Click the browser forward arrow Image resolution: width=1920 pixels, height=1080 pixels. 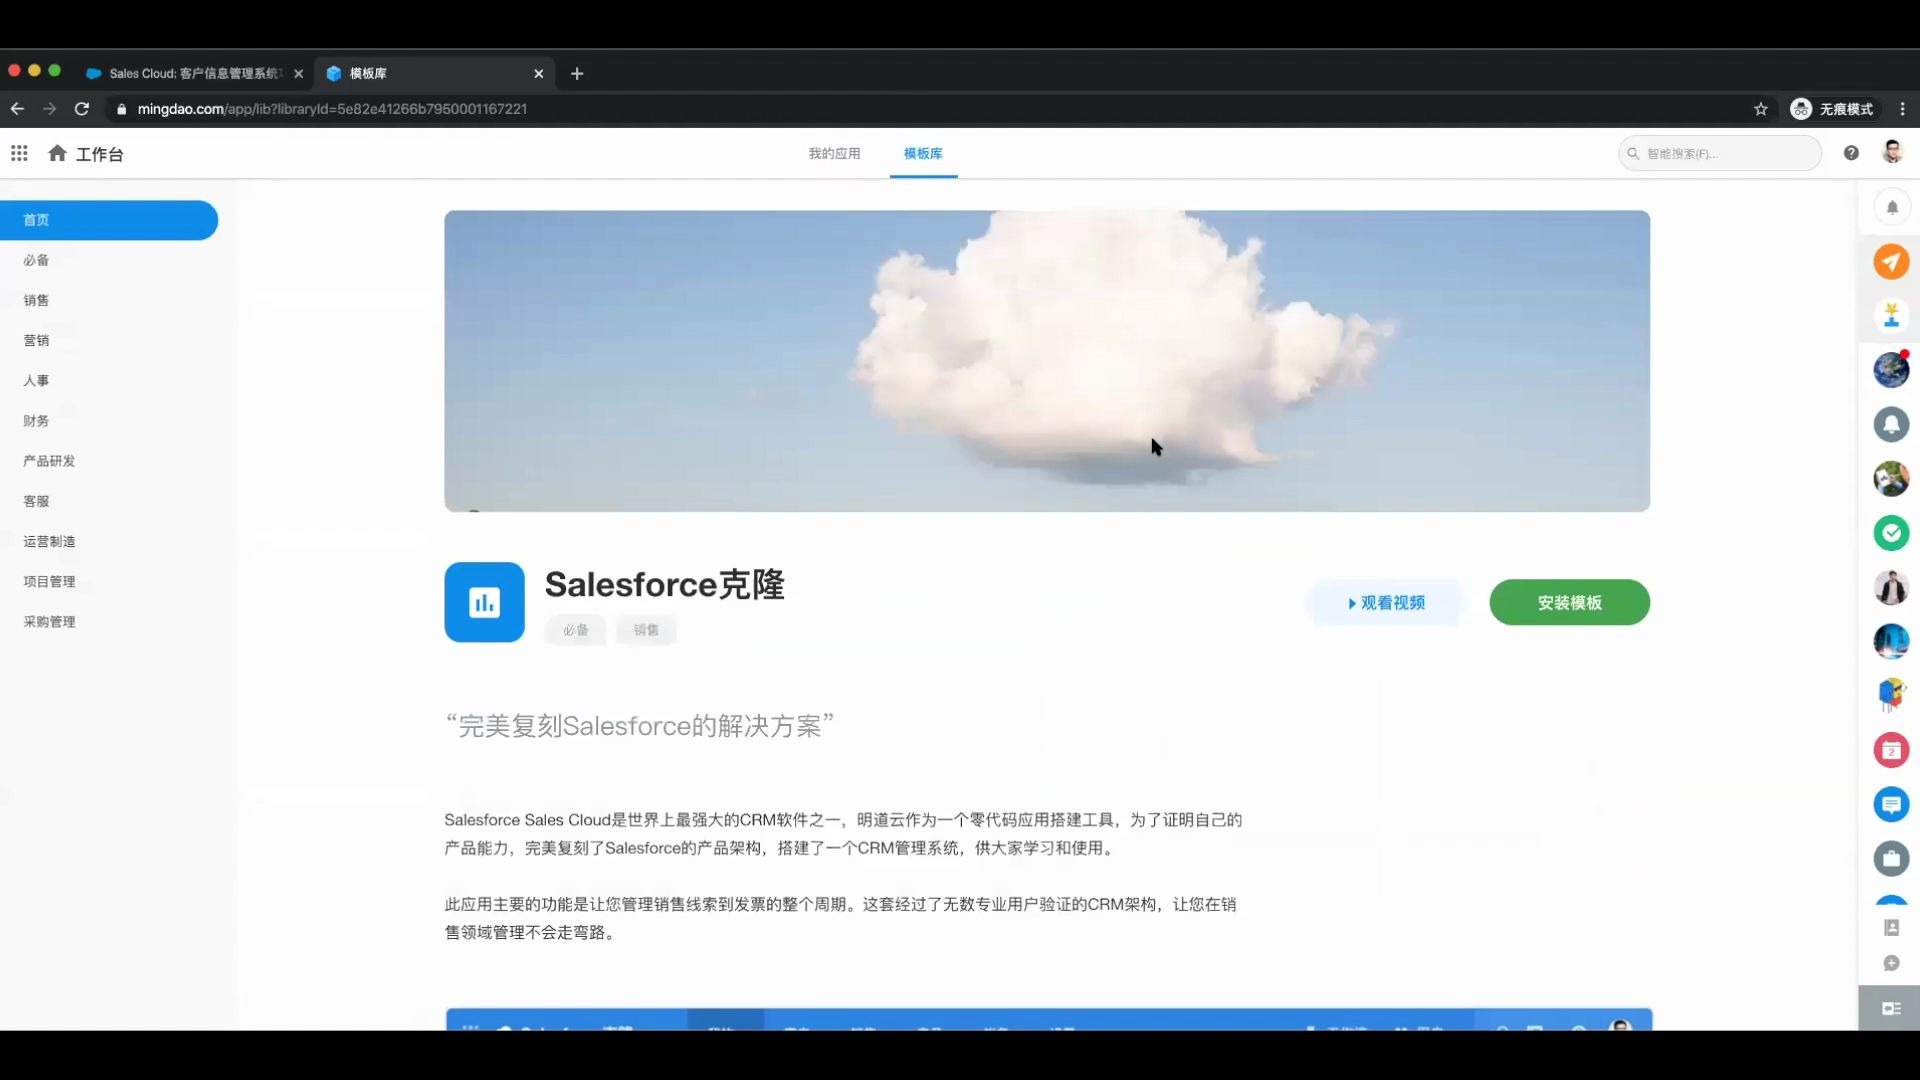(x=49, y=109)
